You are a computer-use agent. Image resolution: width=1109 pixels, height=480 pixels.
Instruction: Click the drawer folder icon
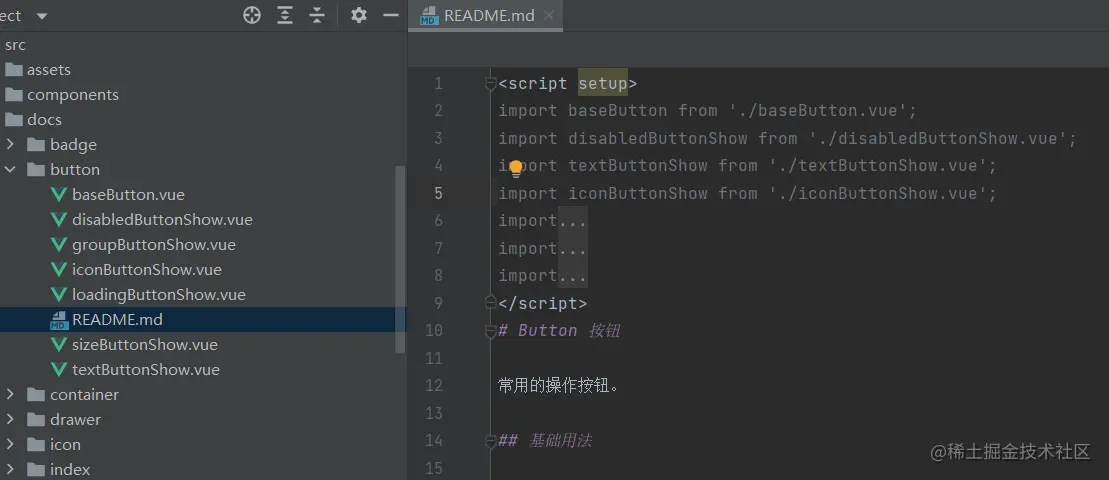(35, 419)
